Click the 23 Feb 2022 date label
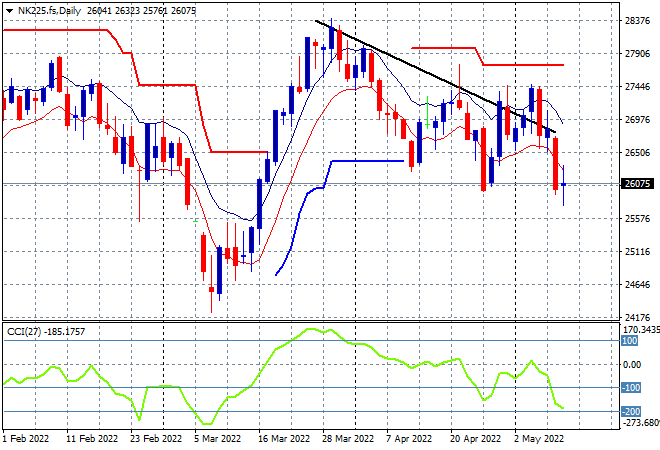Viewport: 660px width, 450px height. point(156,439)
